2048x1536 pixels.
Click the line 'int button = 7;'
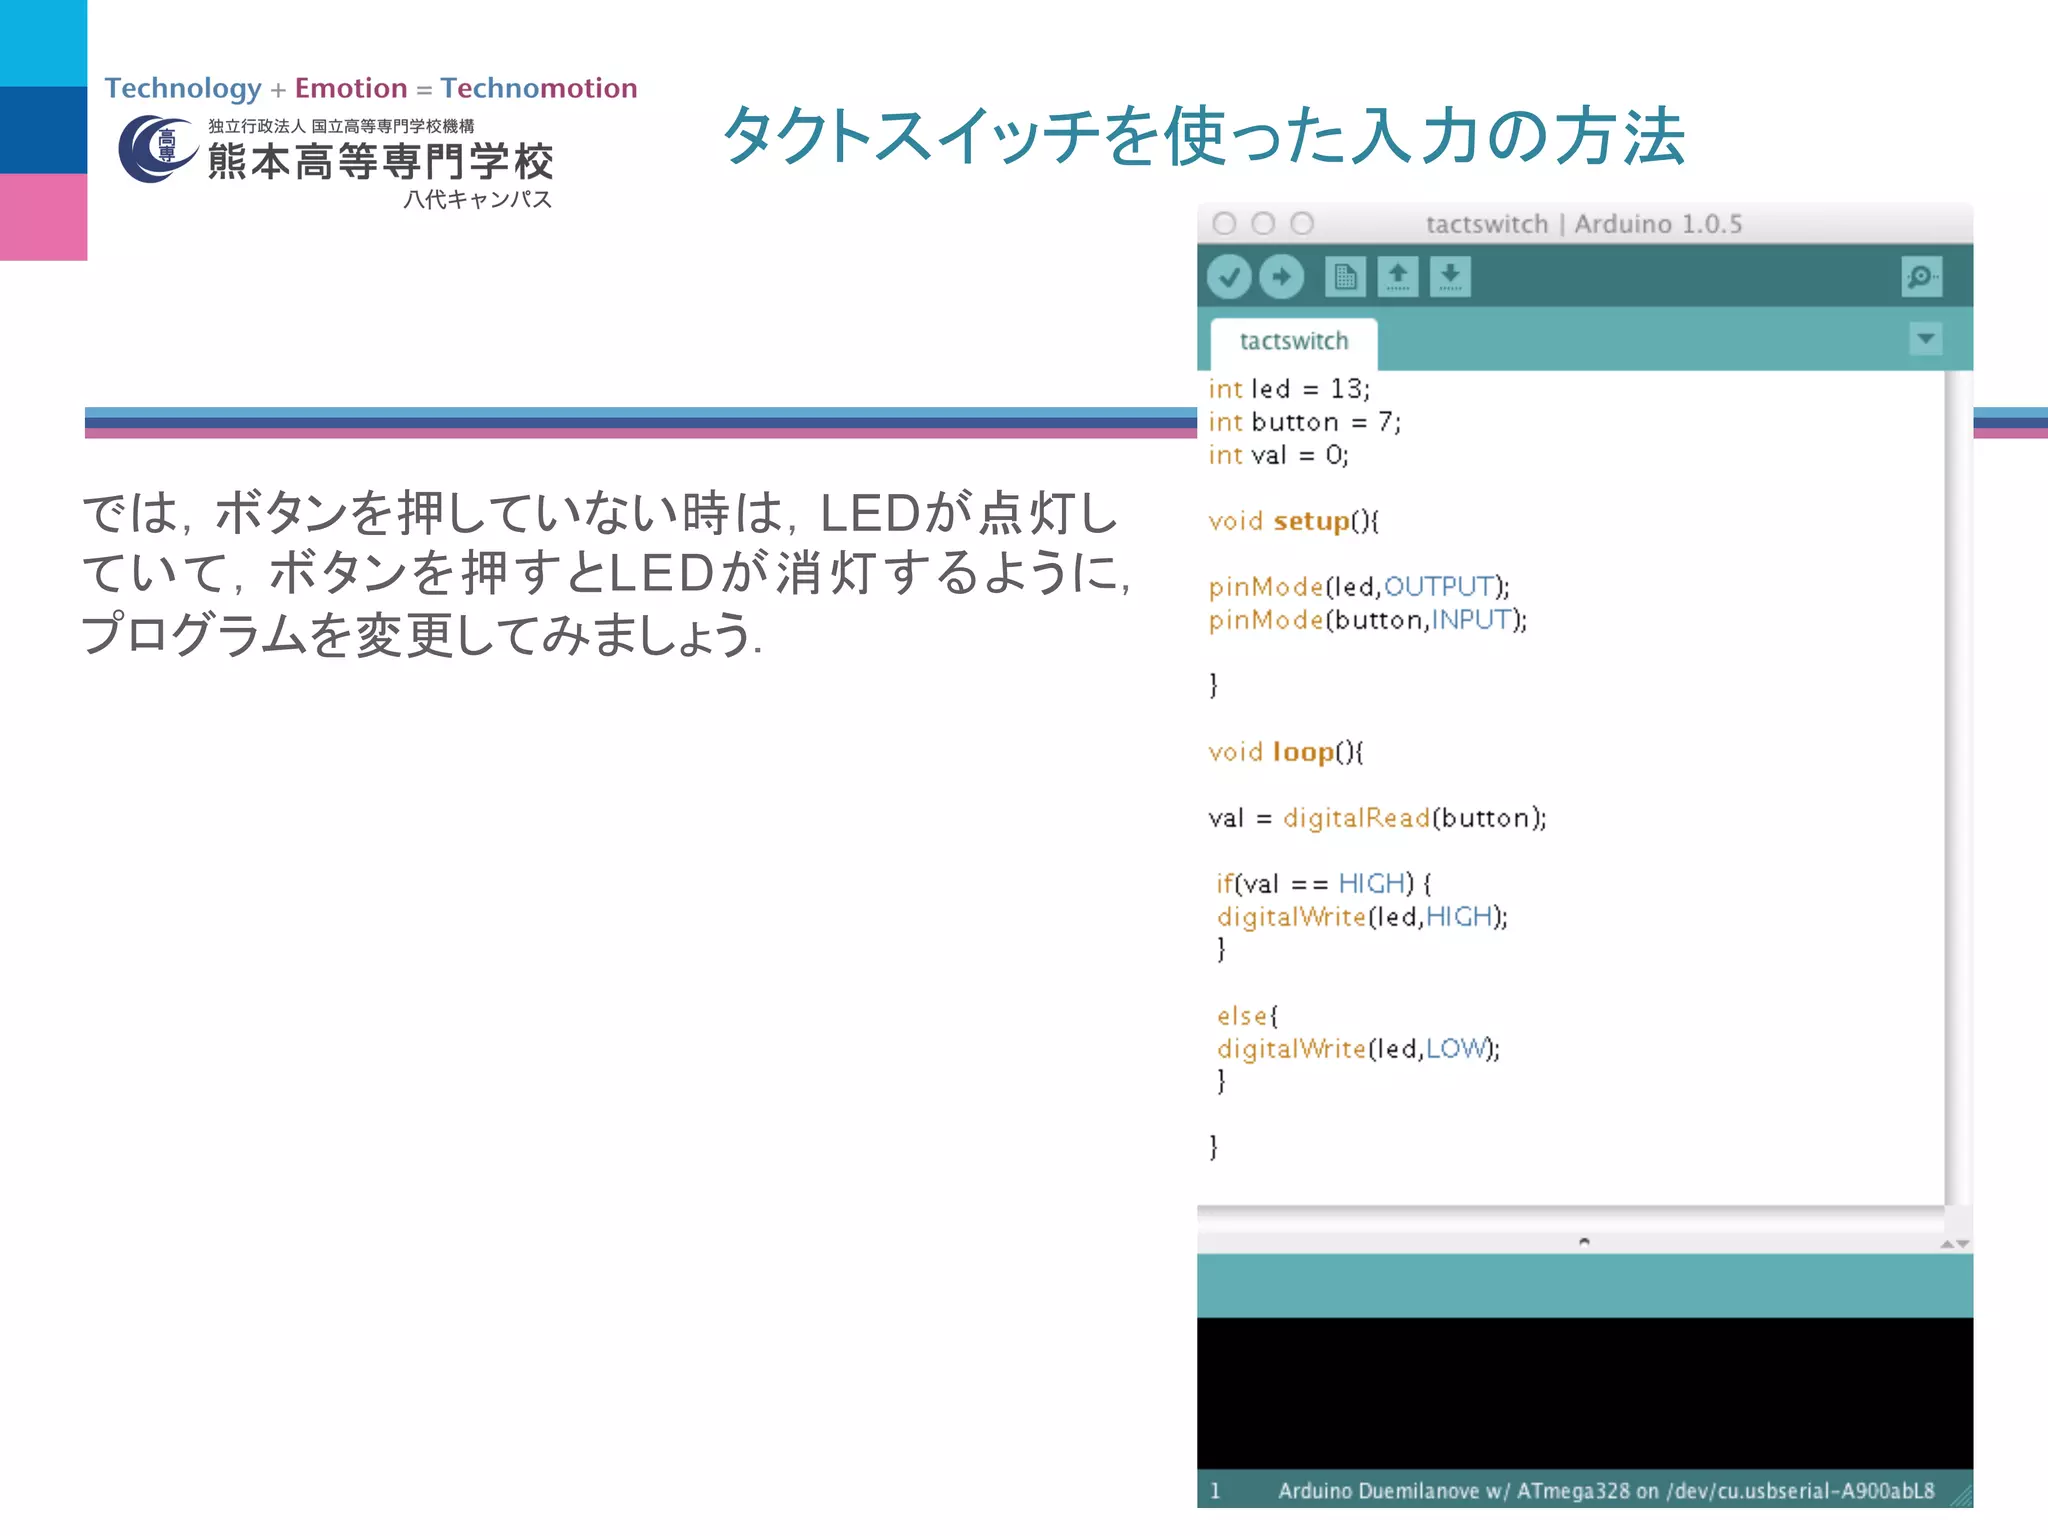click(x=1304, y=422)
